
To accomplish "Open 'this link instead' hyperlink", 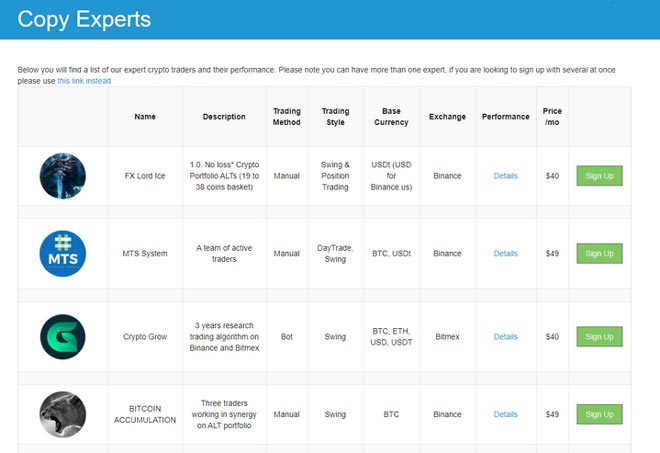I will tap(84, 81).
